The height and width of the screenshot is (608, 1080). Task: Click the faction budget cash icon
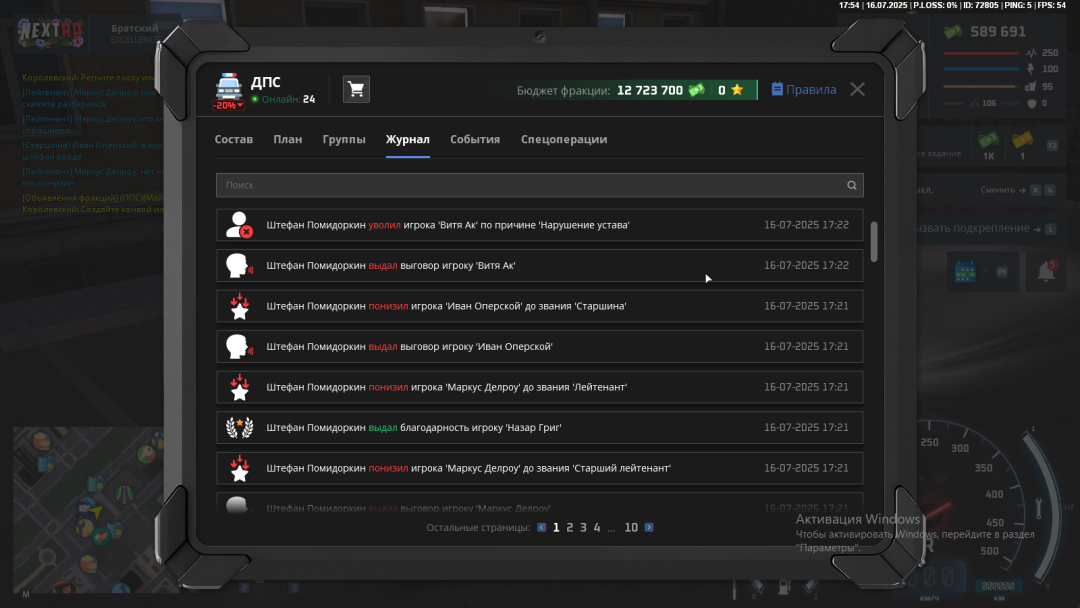696,90
